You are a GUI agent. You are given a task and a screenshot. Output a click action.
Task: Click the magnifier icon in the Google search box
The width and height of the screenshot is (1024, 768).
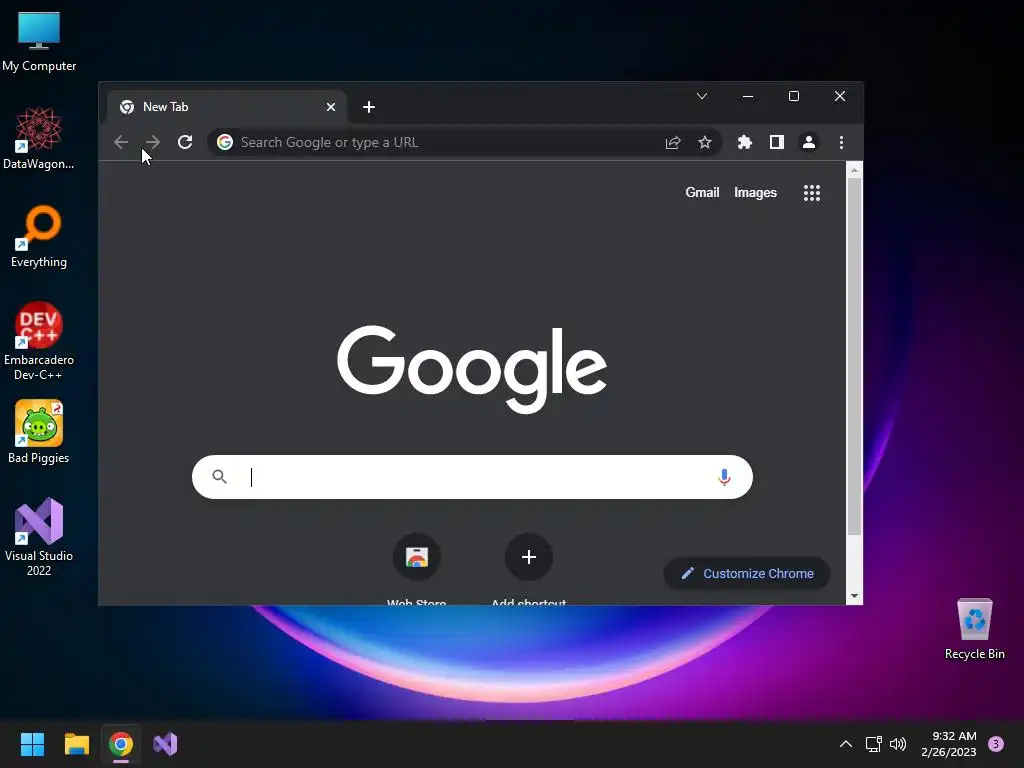pos(219,477)
